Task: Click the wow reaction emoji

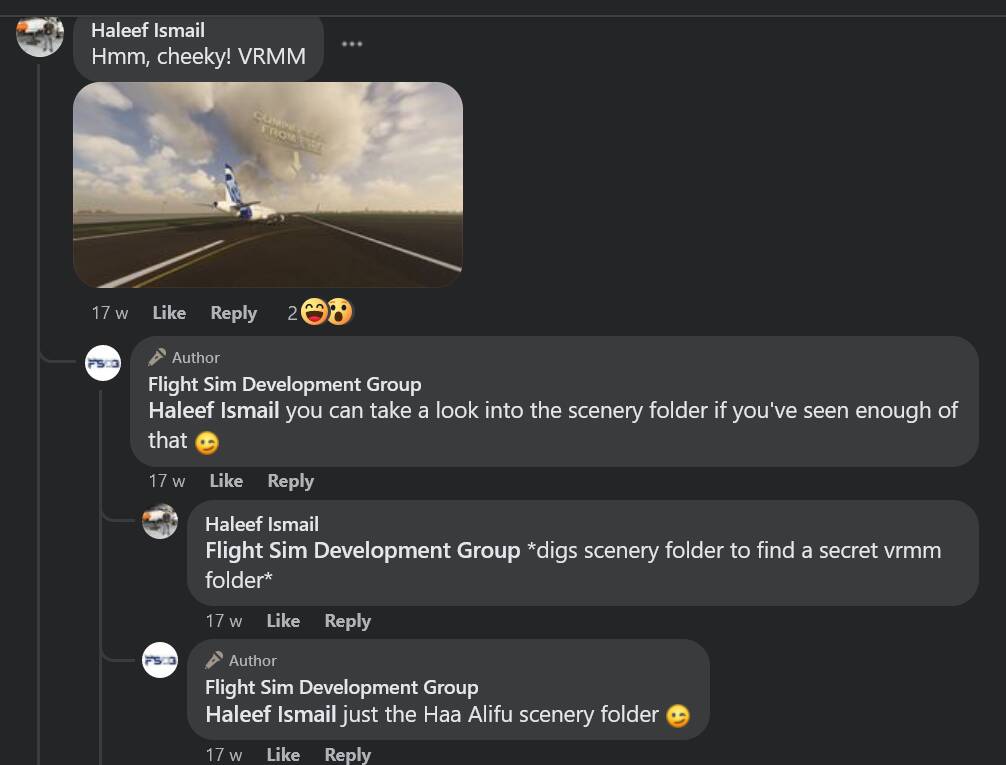Action: coord(340,312)
